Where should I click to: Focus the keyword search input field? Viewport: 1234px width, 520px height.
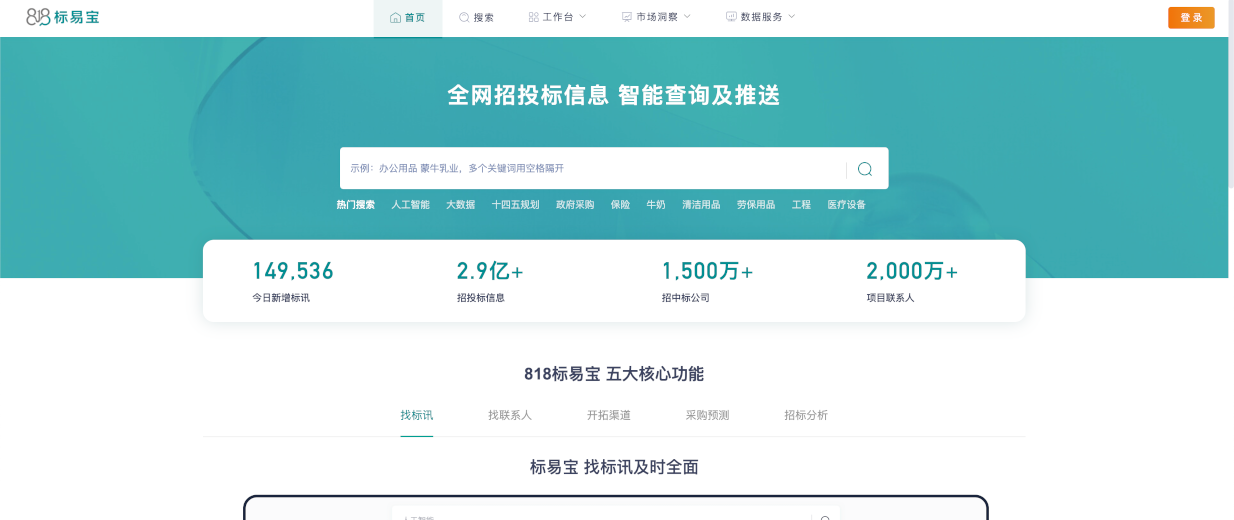coord(590,169)
